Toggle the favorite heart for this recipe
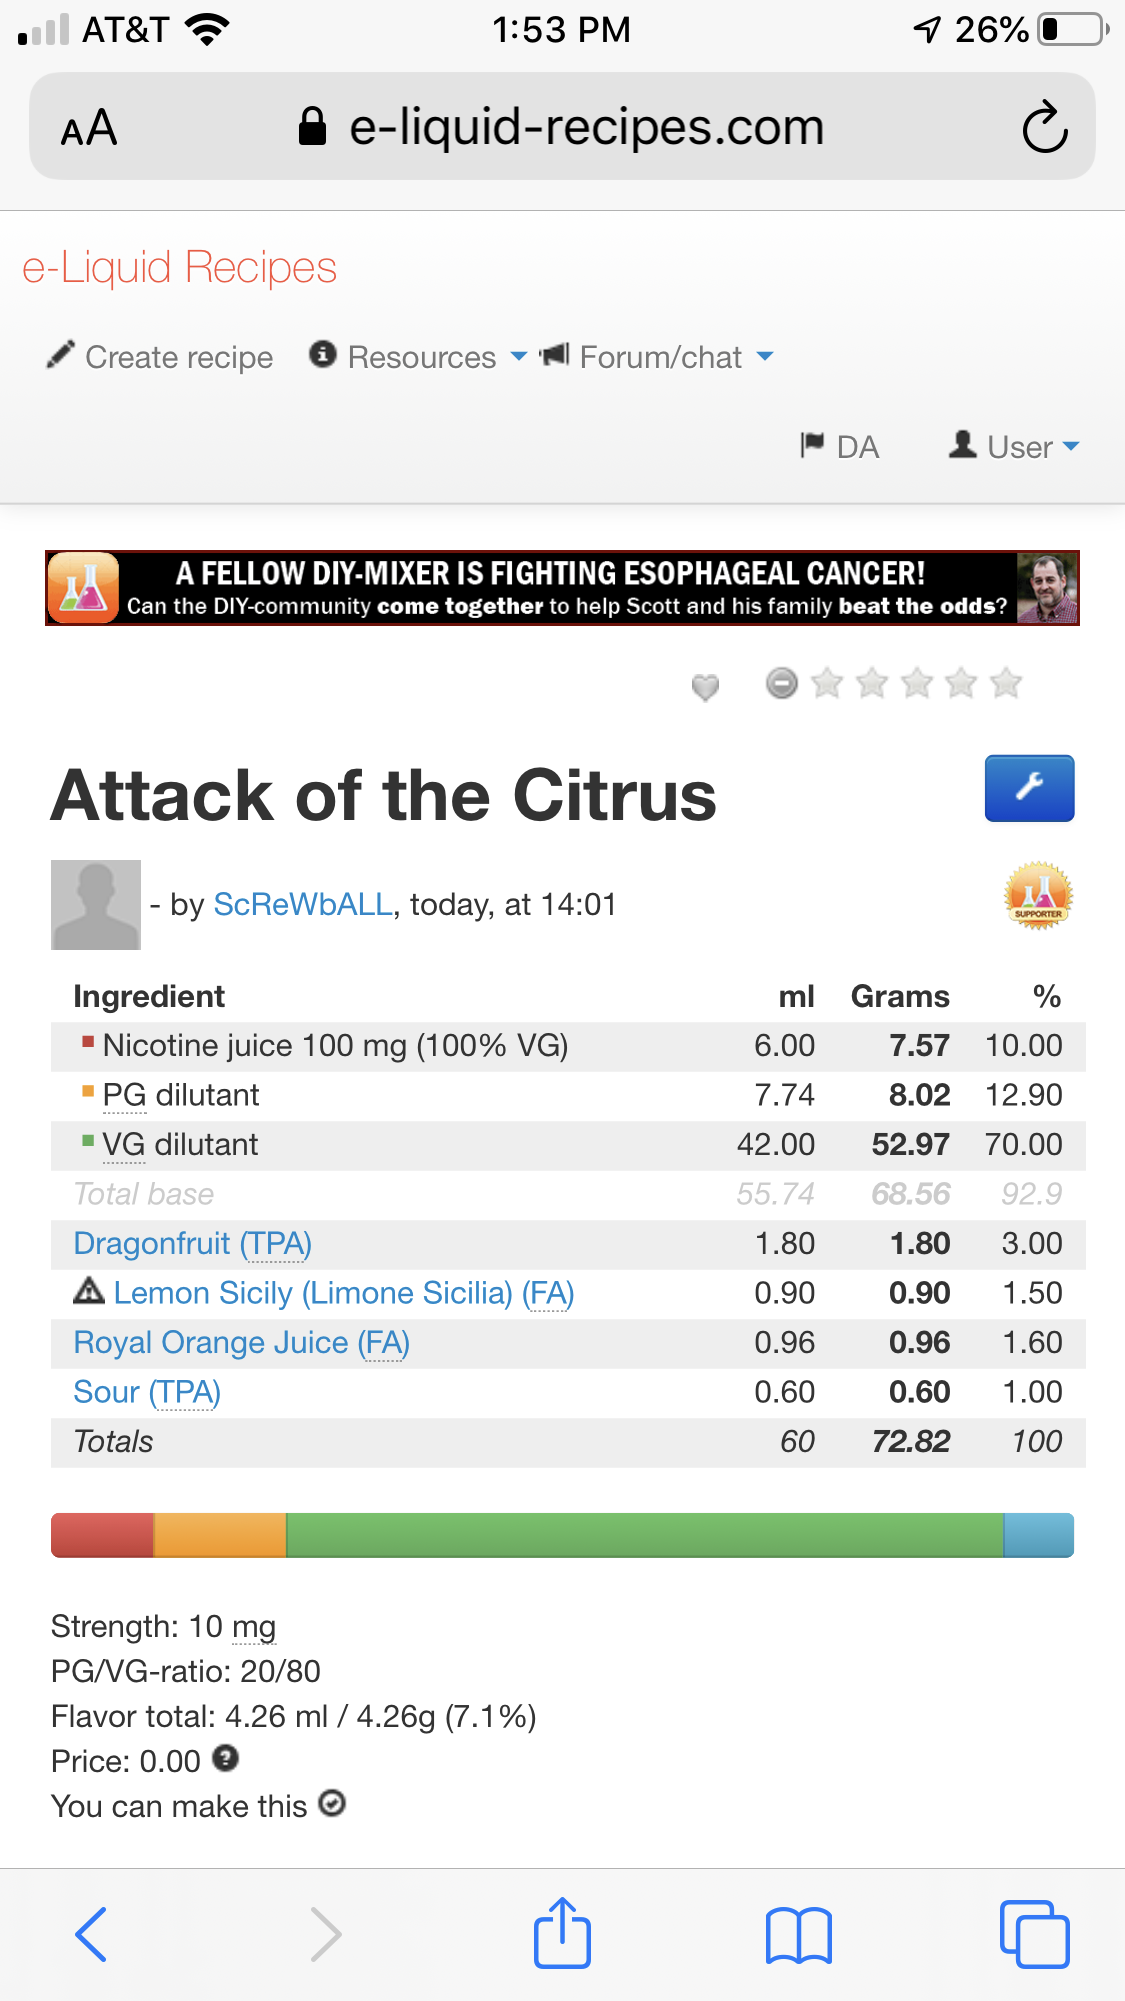Image resolution: width=1125 pixels, height=2001 pixels. (x=705, y=686)
